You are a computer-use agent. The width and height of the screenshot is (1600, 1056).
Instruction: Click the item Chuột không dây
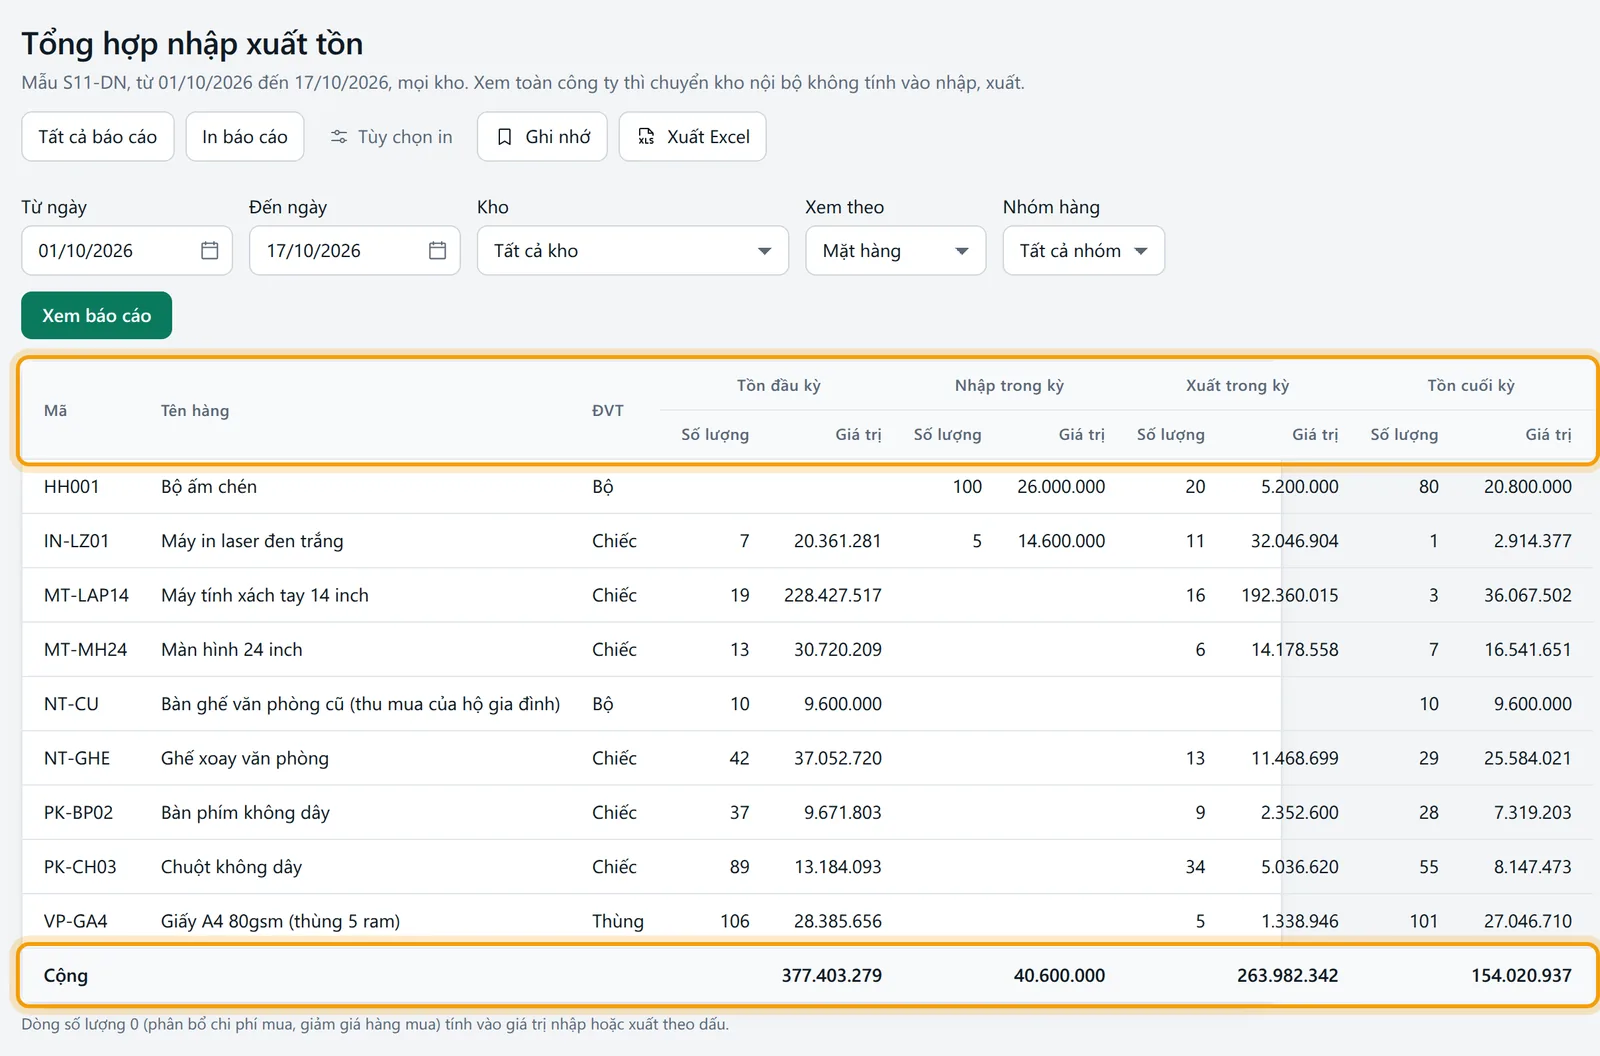231,867
